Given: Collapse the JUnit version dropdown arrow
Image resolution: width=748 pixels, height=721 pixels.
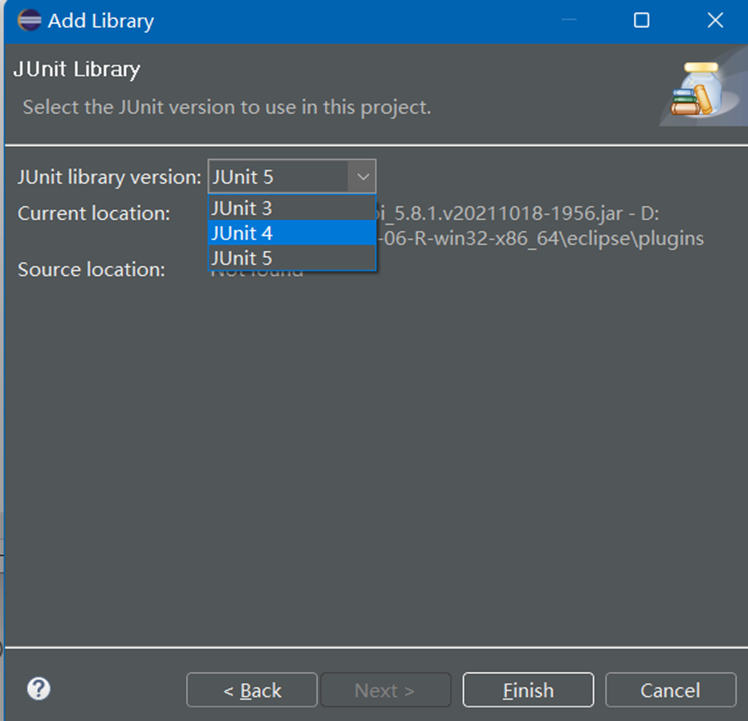Looking at the screenshot, I should pos(361,177).
